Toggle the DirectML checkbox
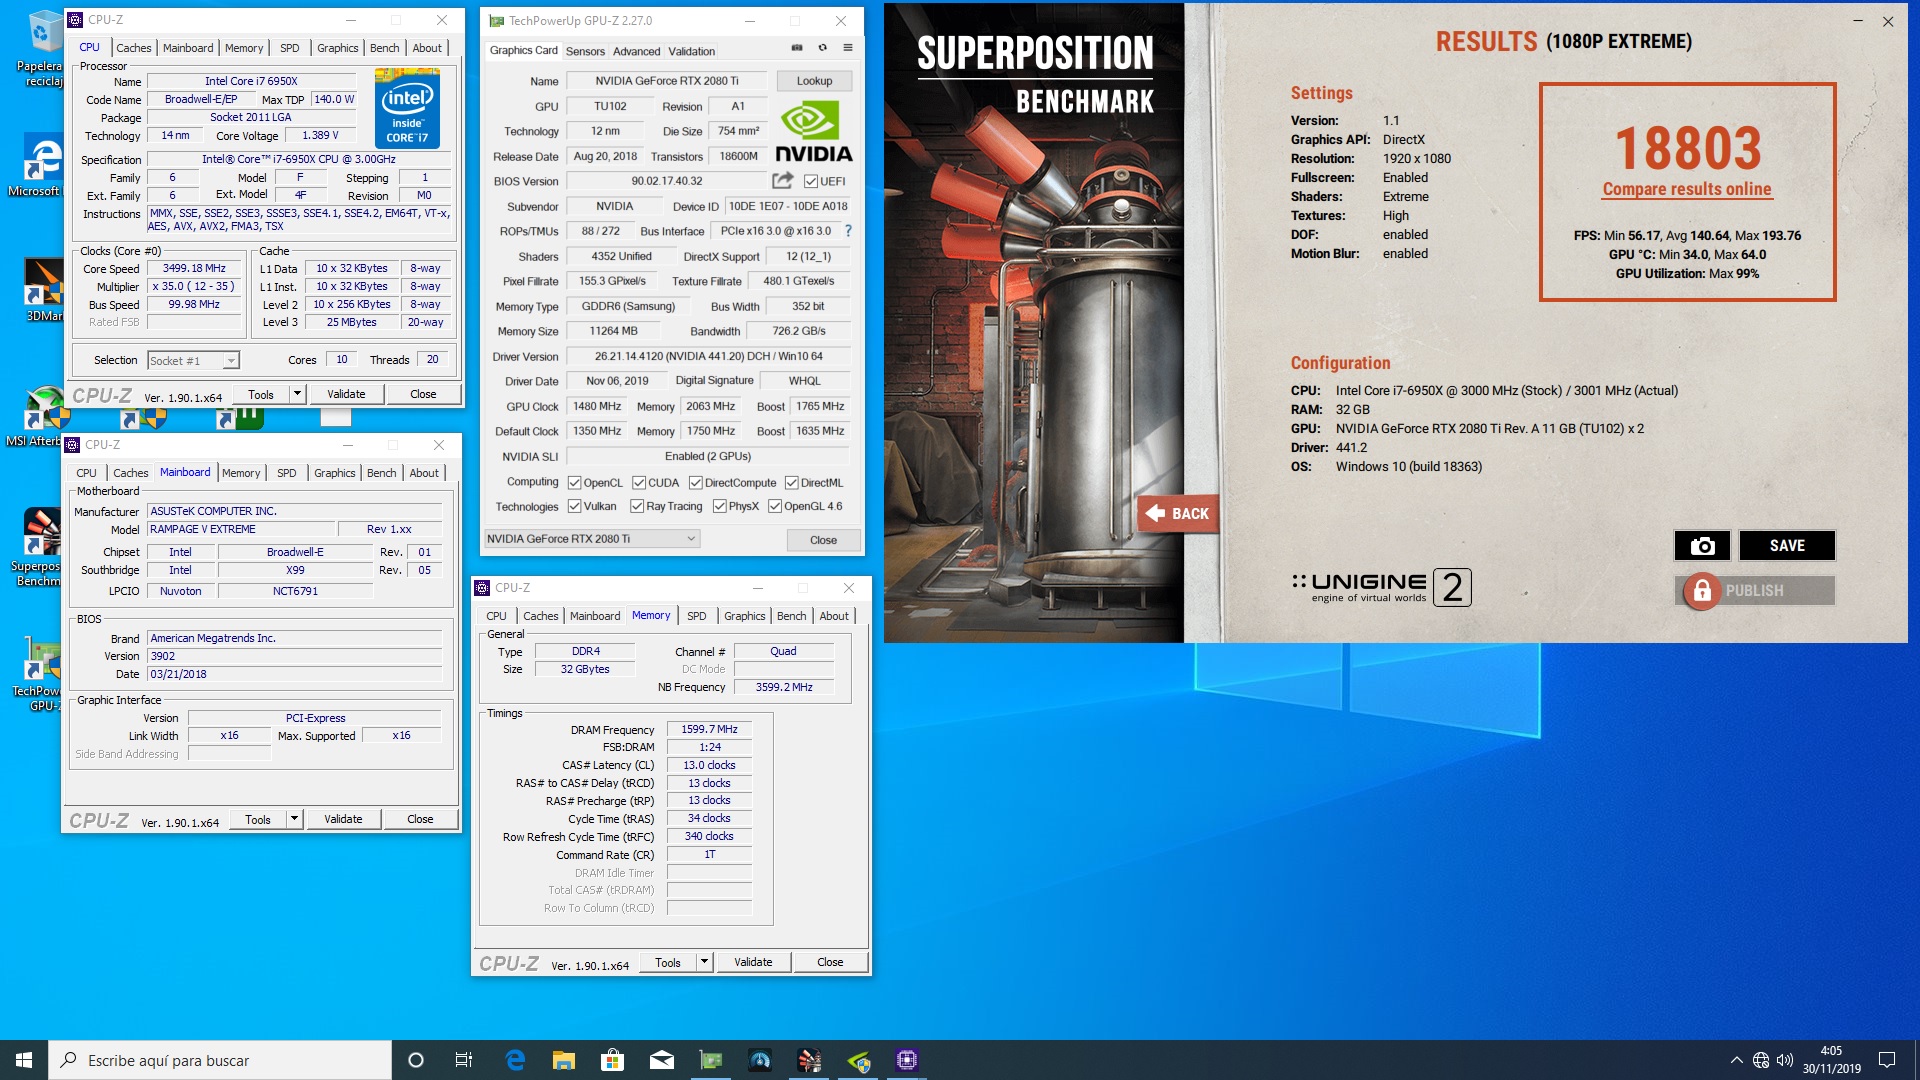The image size is (1920, 1080). (x=791, y=482)
